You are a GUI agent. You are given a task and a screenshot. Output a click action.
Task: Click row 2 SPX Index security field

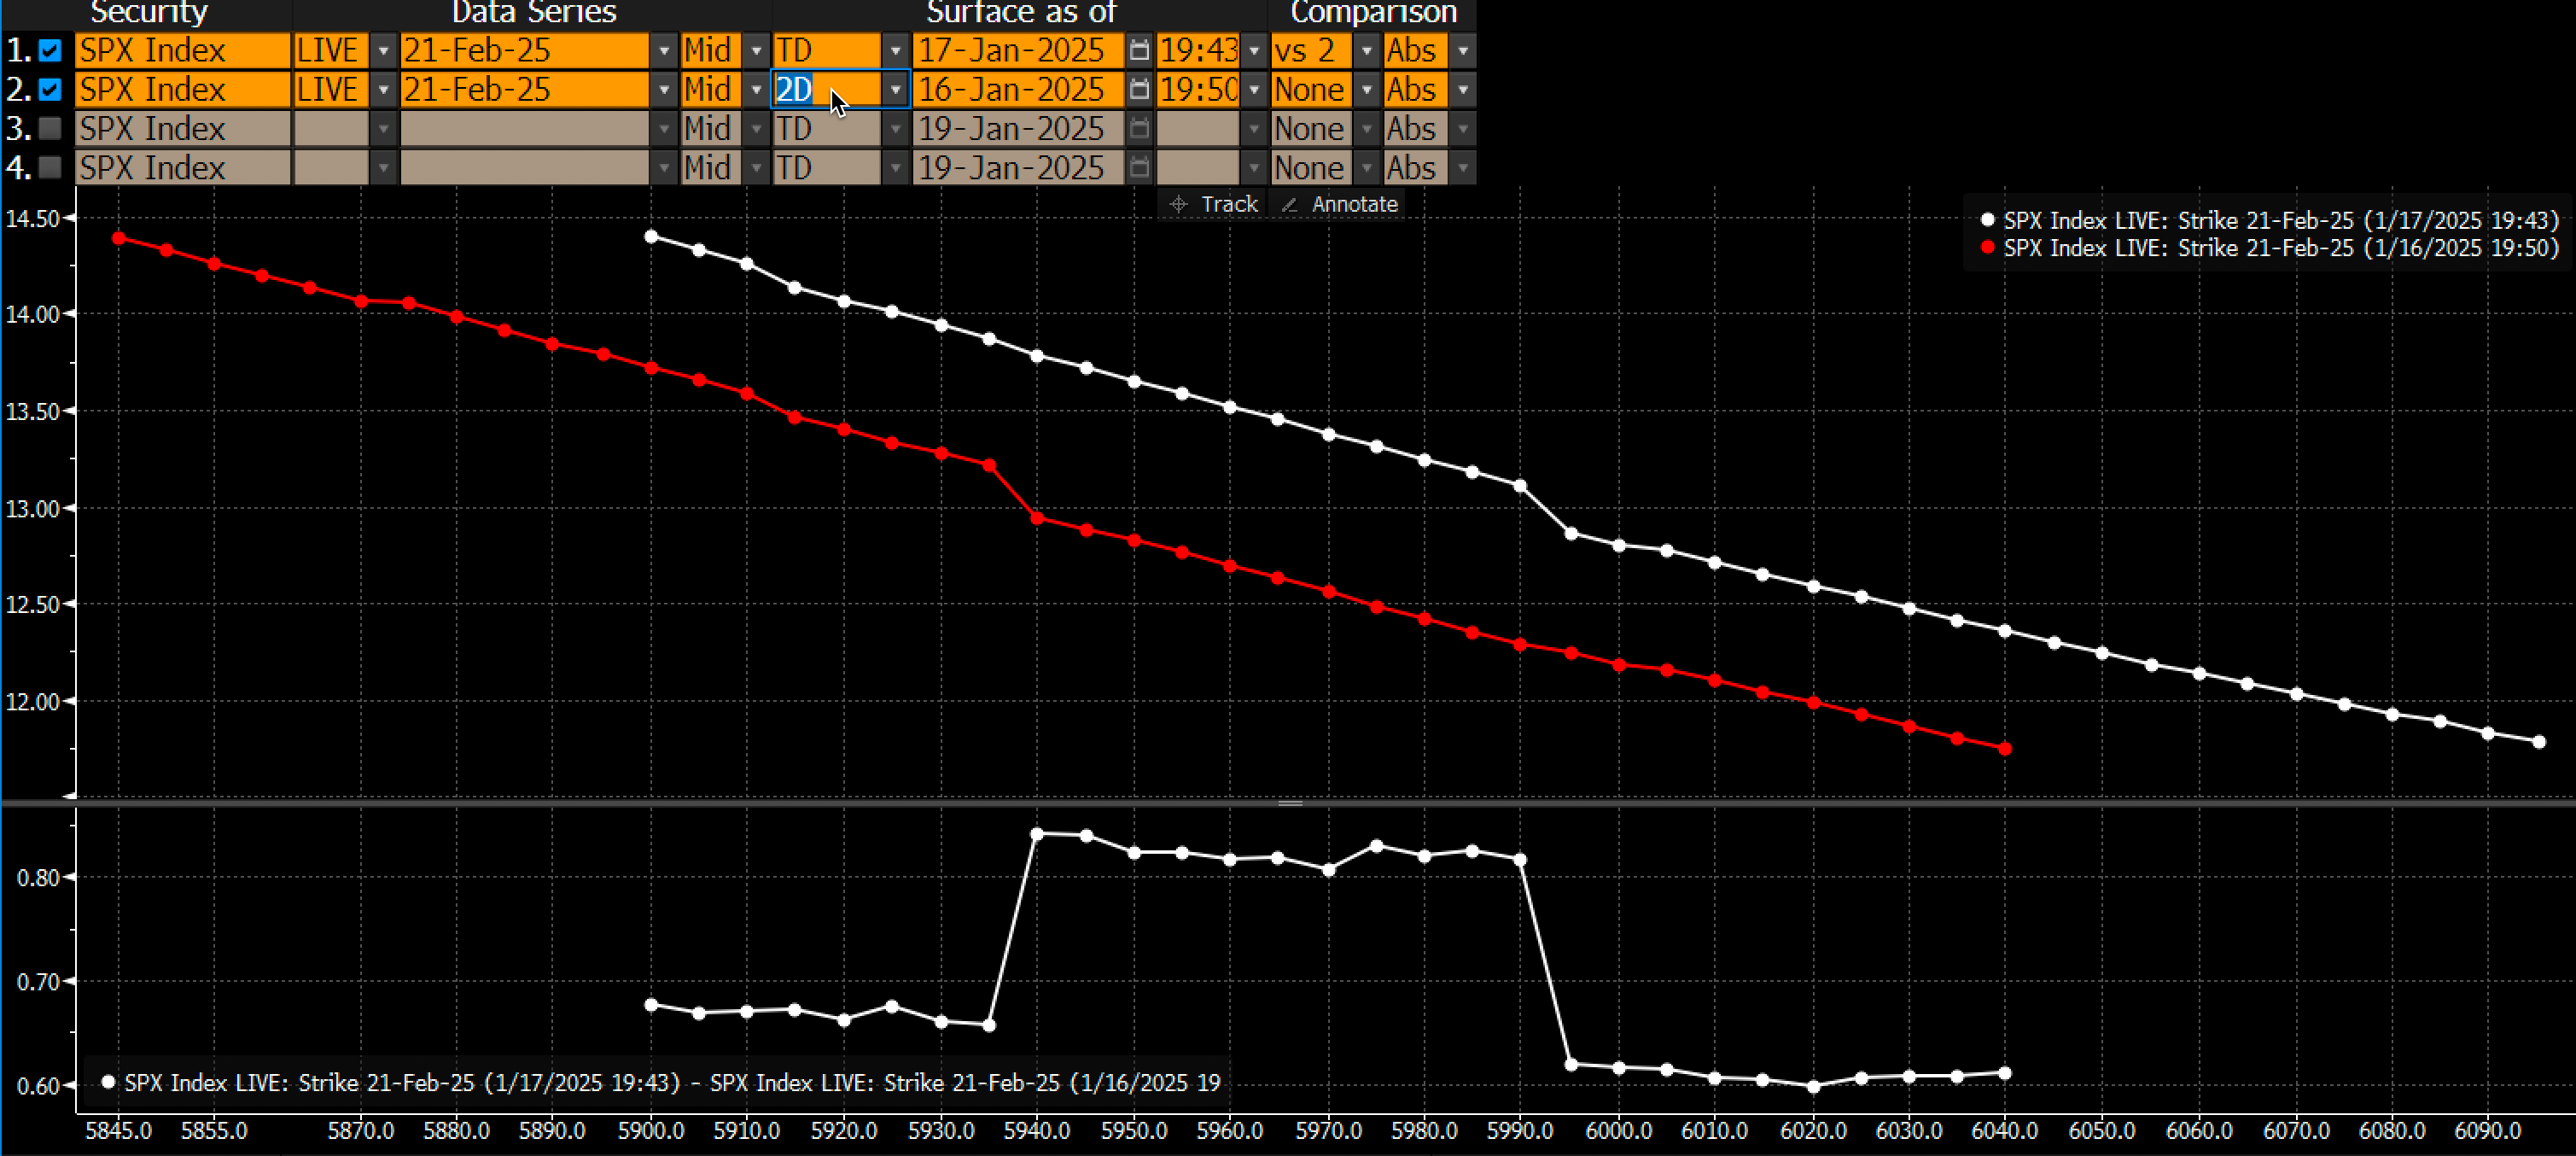click(x=182, y=90)
